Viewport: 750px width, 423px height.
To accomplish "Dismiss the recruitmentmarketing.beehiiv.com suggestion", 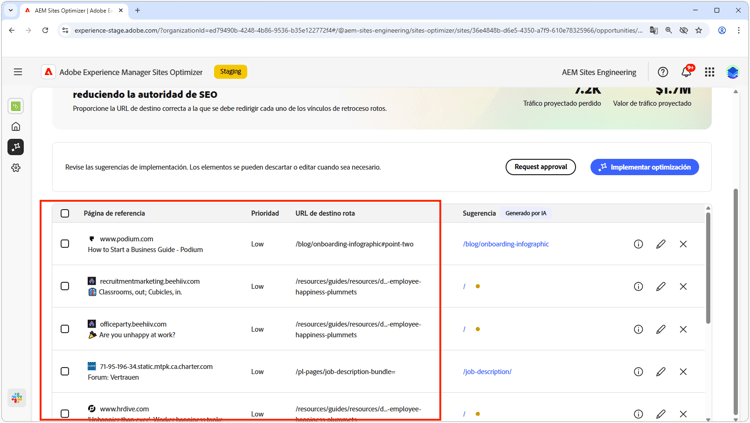I will point(683,287).
